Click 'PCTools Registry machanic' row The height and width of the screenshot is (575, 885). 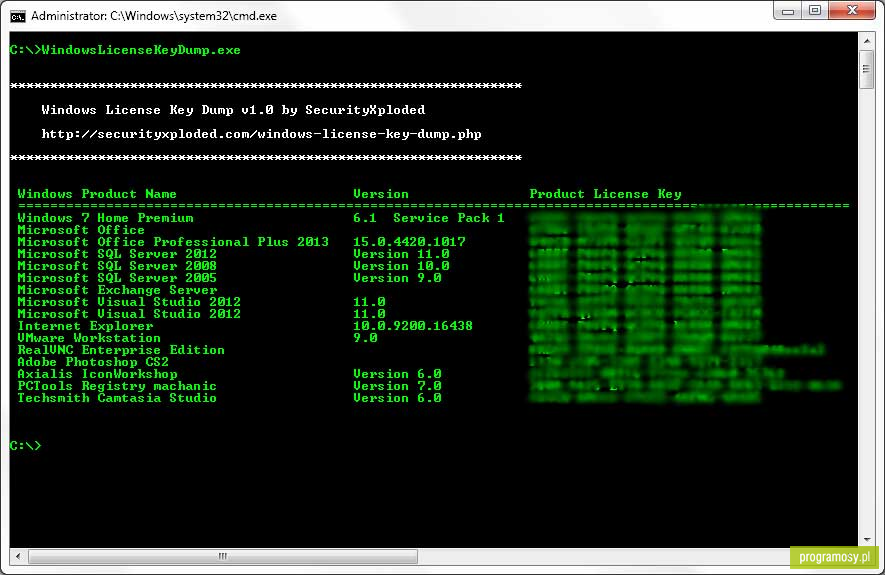(x=117, y=386)
